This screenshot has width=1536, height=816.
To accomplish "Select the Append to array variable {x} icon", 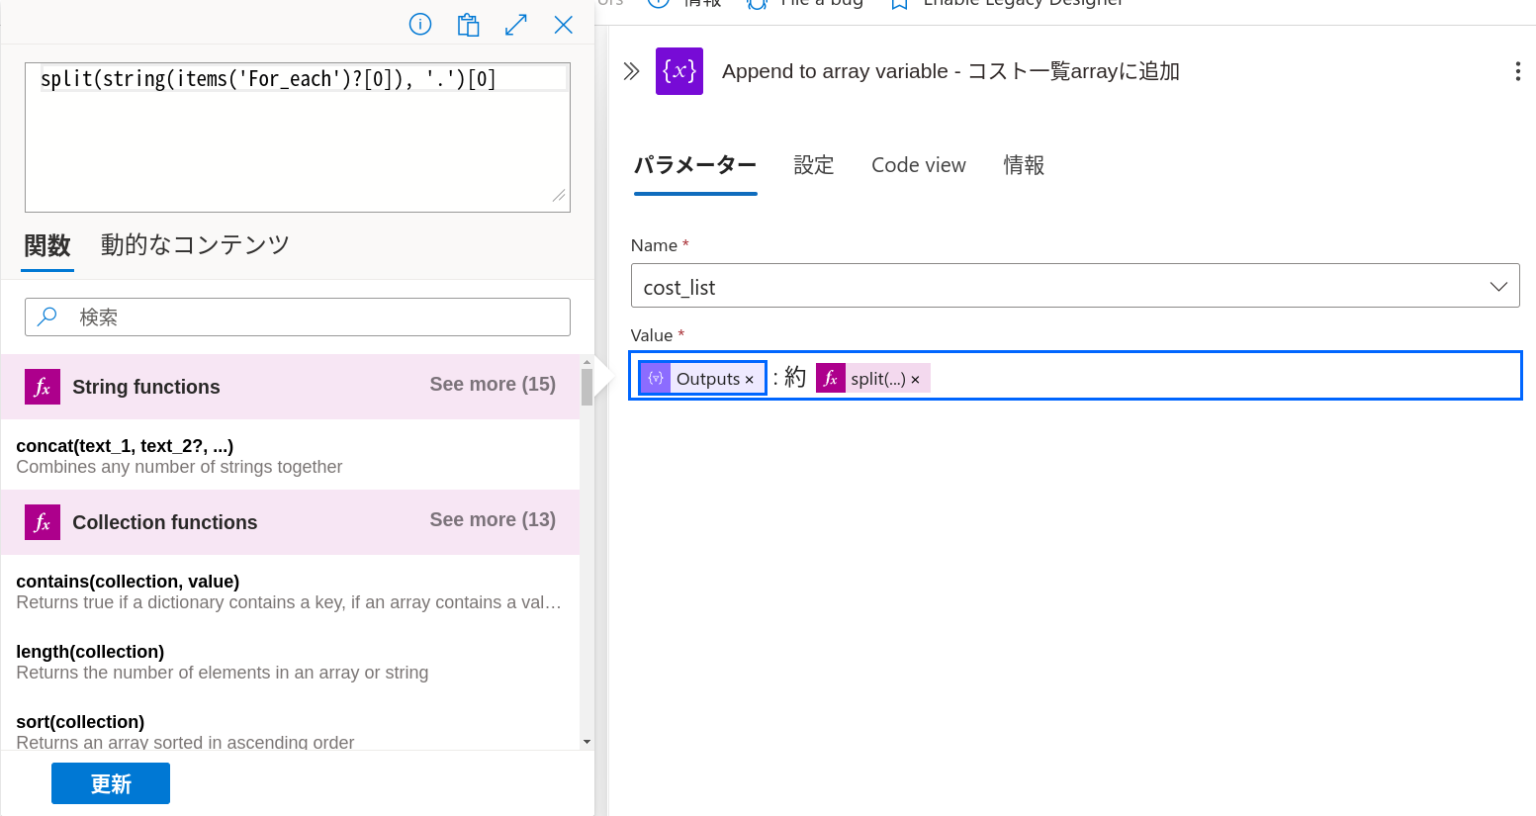I will [x=680, y=71].
